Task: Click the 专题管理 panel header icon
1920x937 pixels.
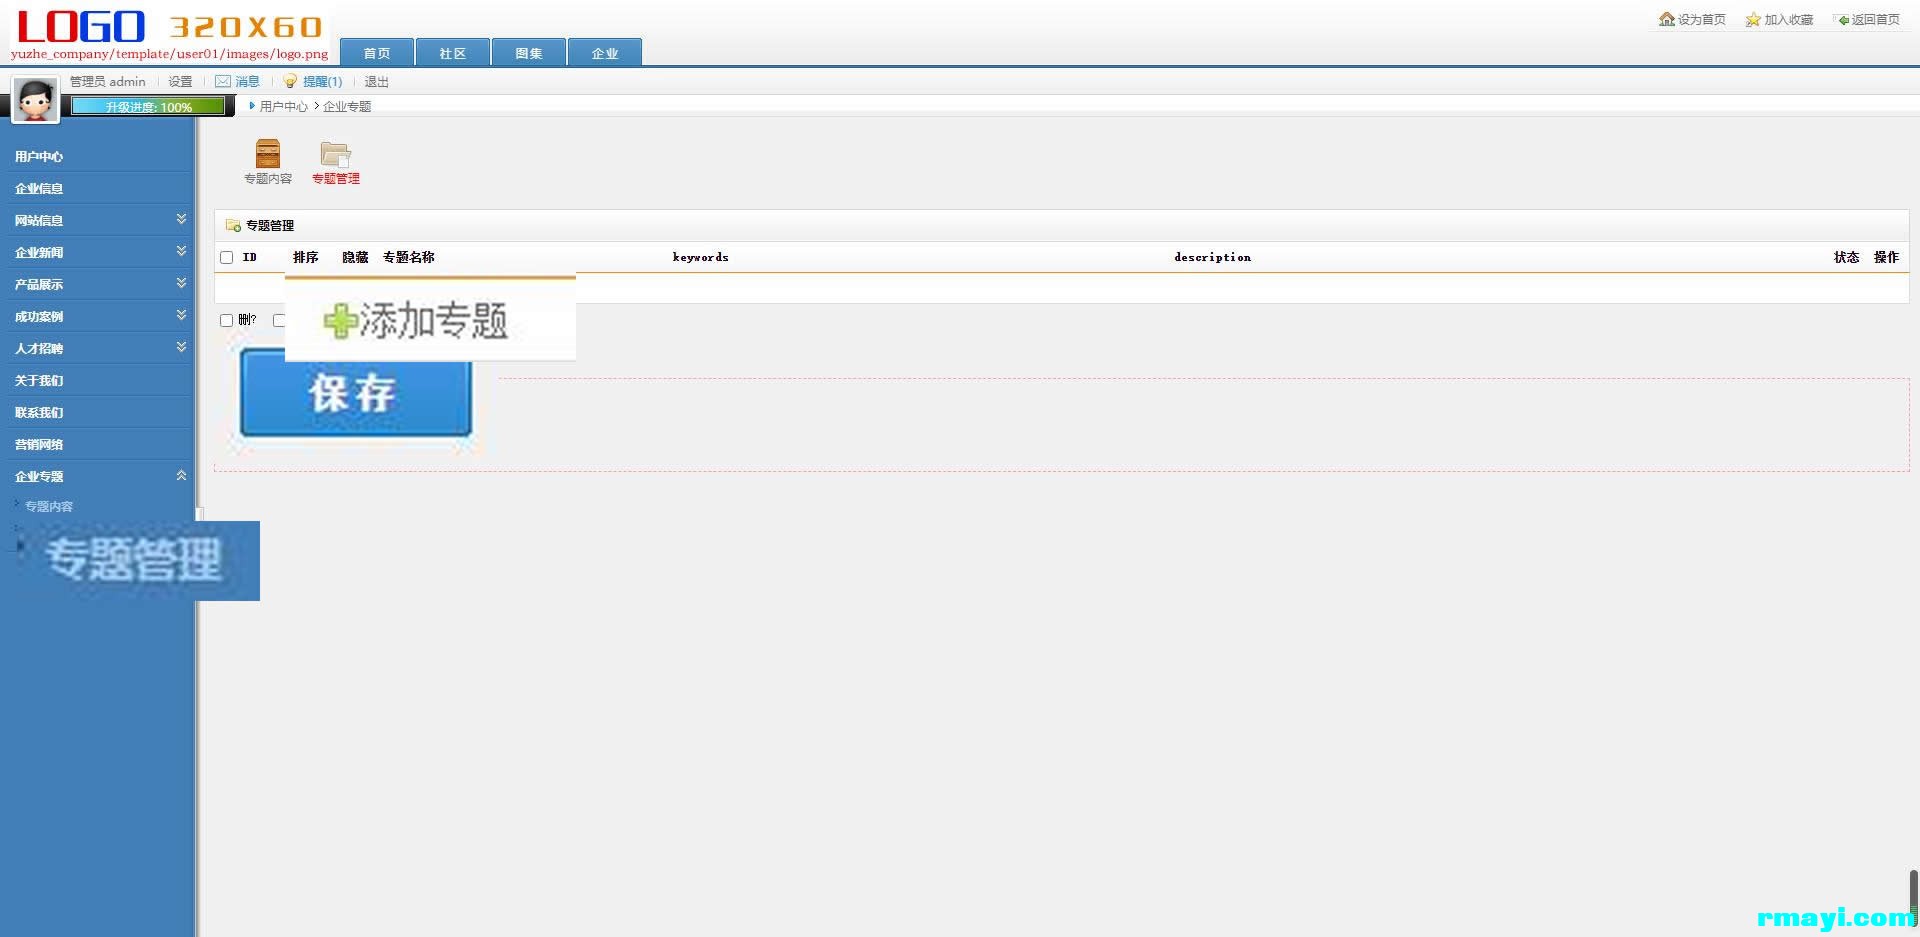Action: [233, 226]
